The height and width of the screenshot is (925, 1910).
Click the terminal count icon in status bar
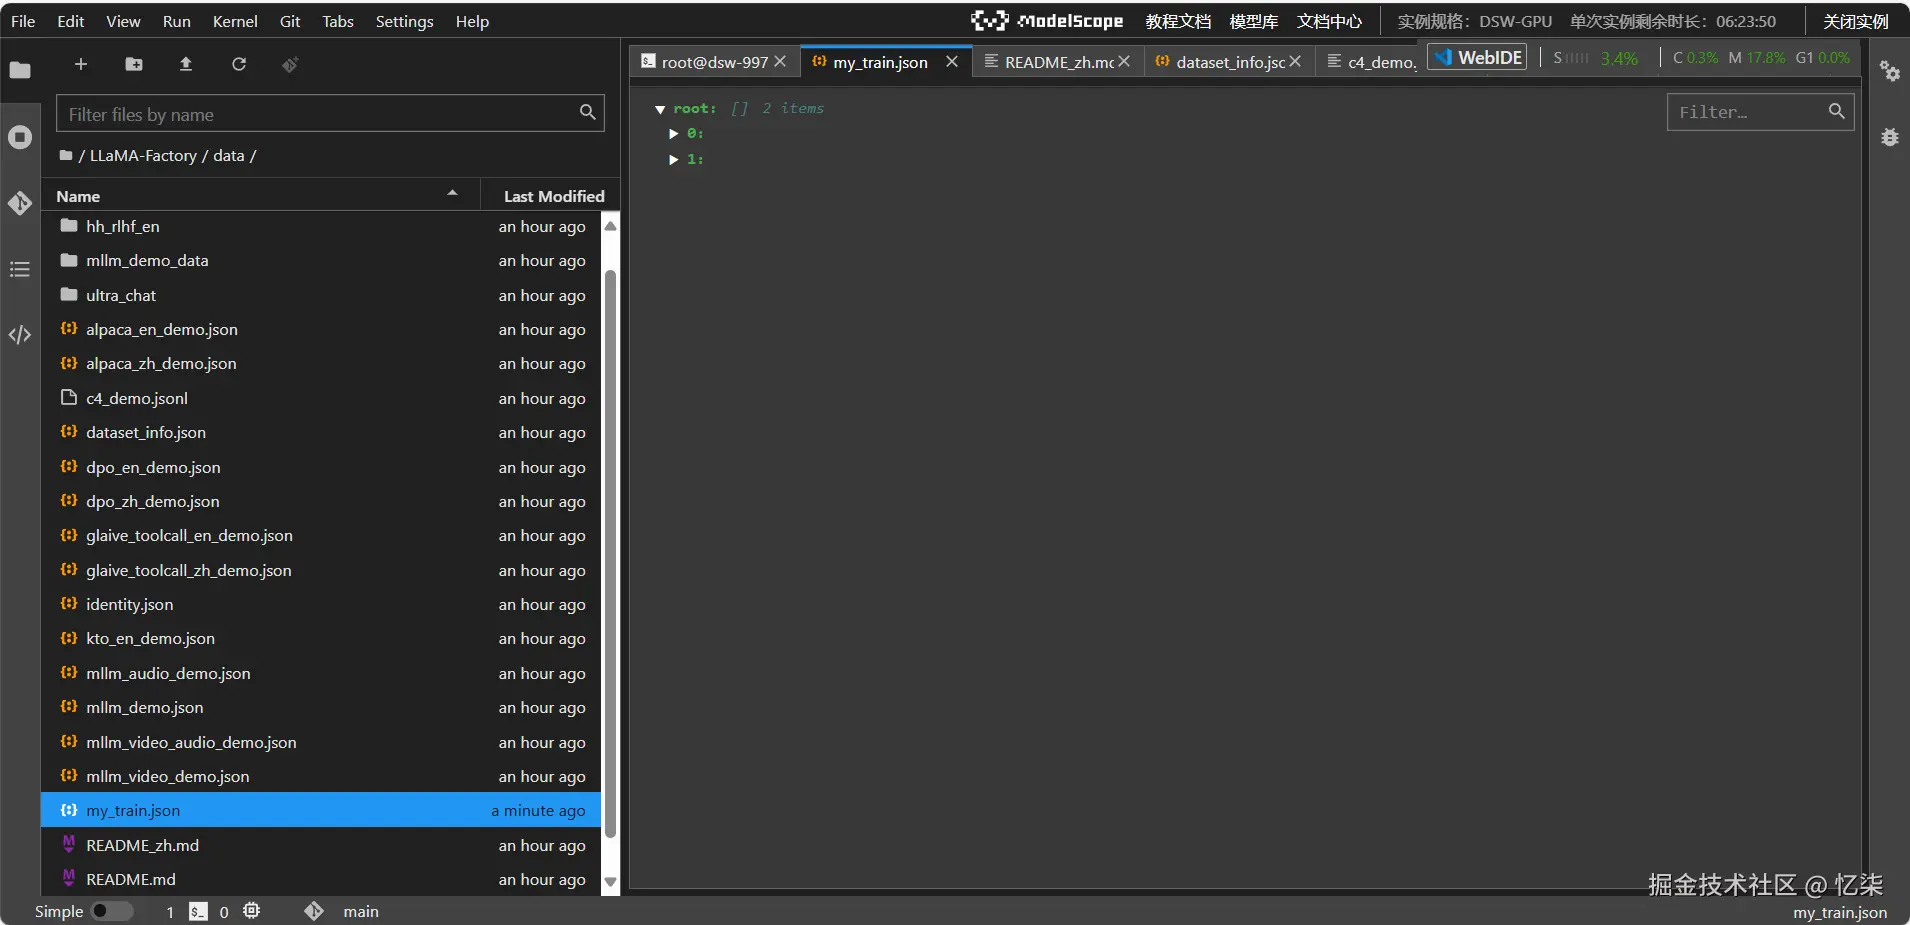coord(199,911)
